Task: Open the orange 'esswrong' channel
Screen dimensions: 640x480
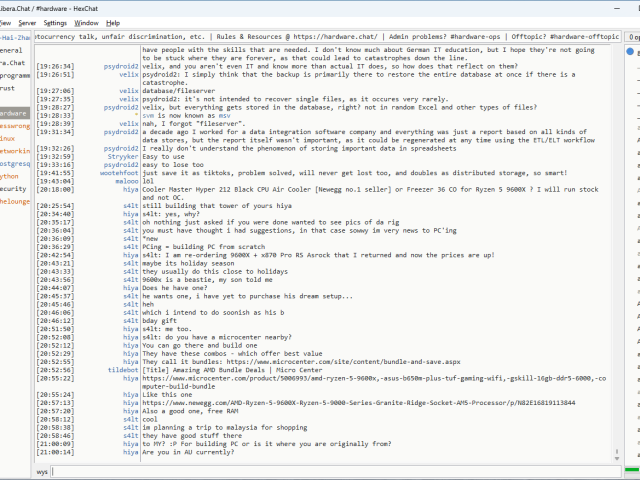Action: click(15, 126)
